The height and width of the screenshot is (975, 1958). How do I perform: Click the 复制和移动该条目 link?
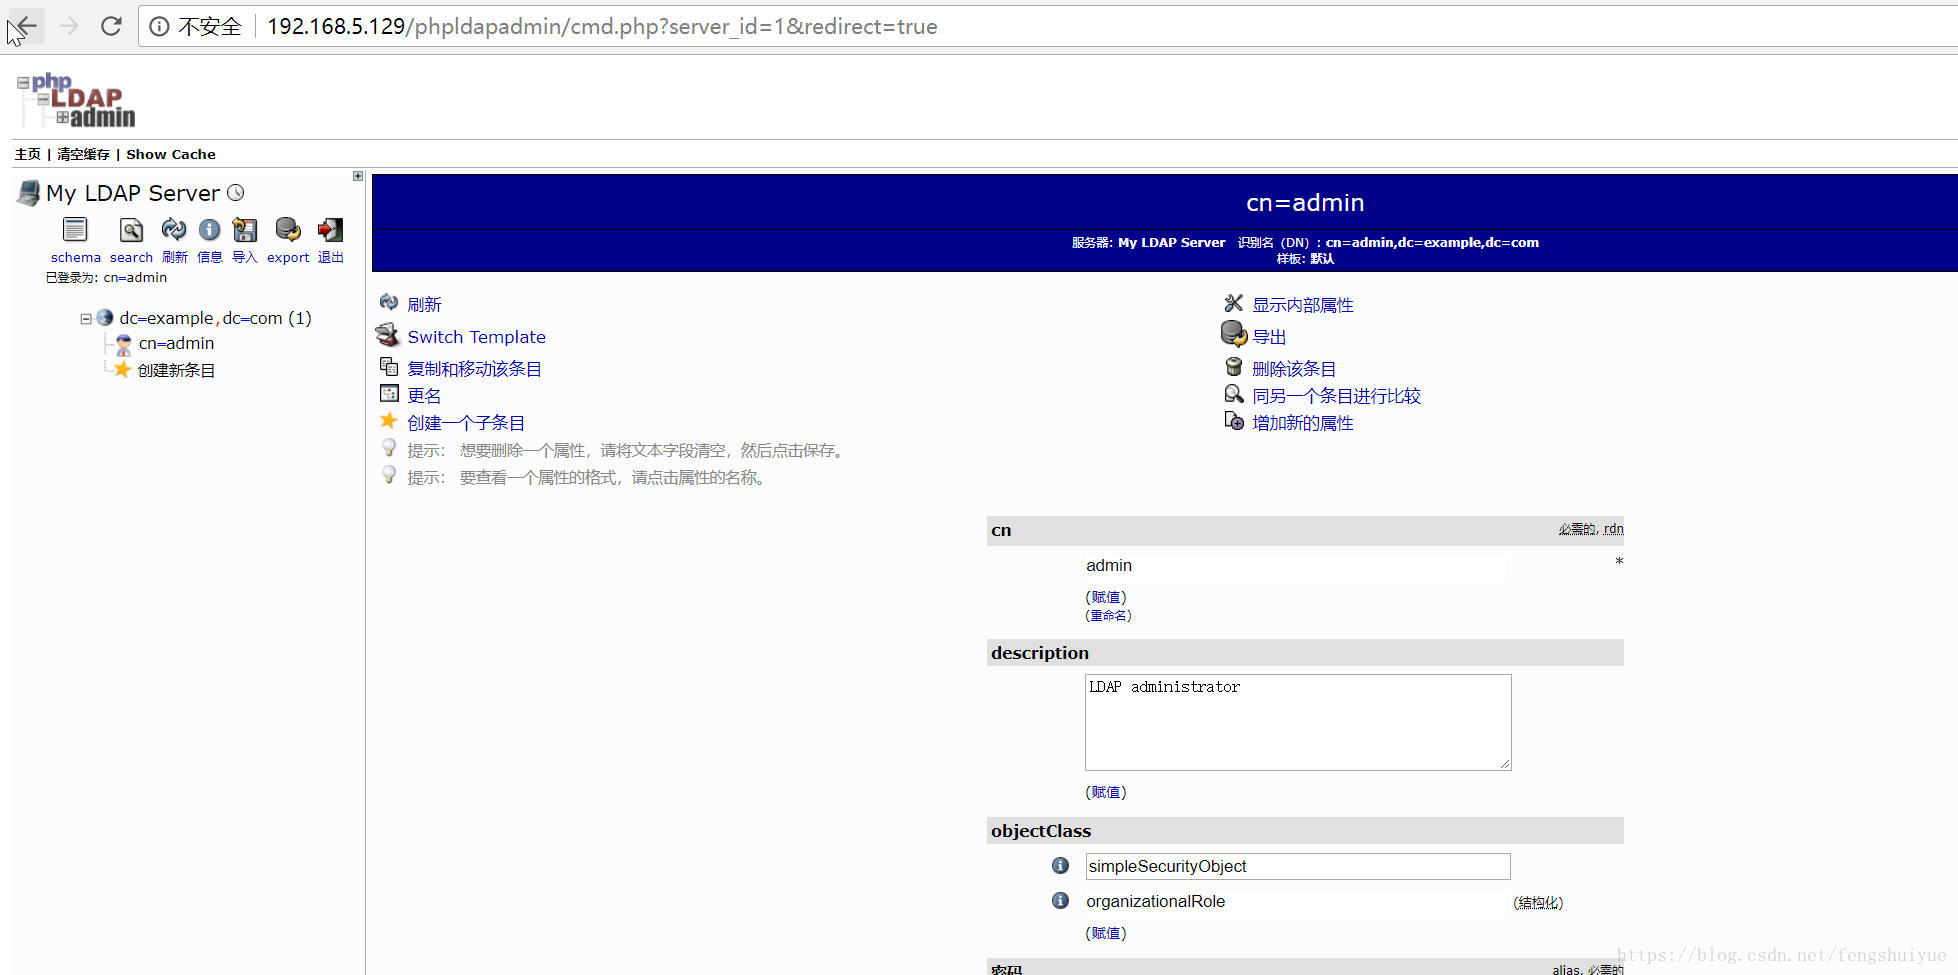tap(474, 369)
